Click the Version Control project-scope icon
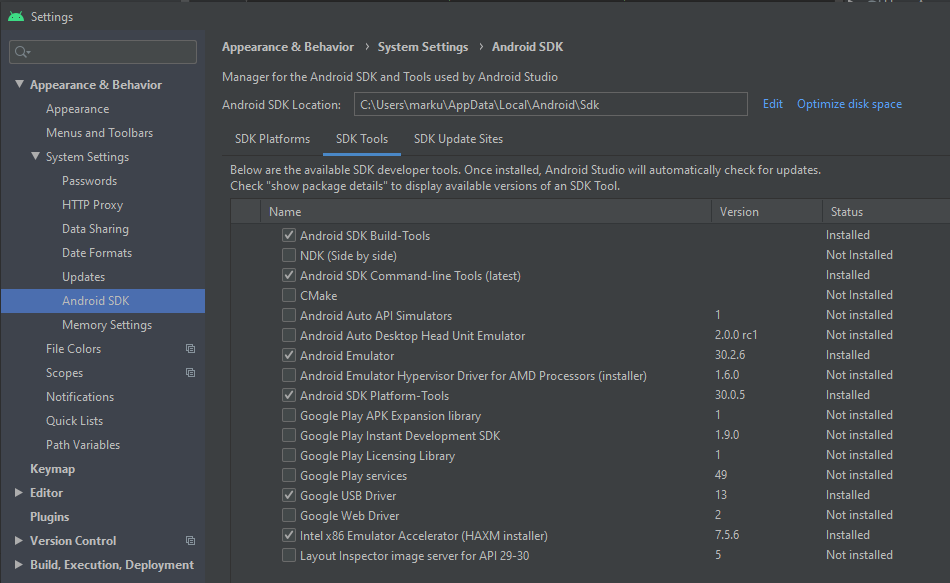Screen dimensions: 950x583 point(190,541)
